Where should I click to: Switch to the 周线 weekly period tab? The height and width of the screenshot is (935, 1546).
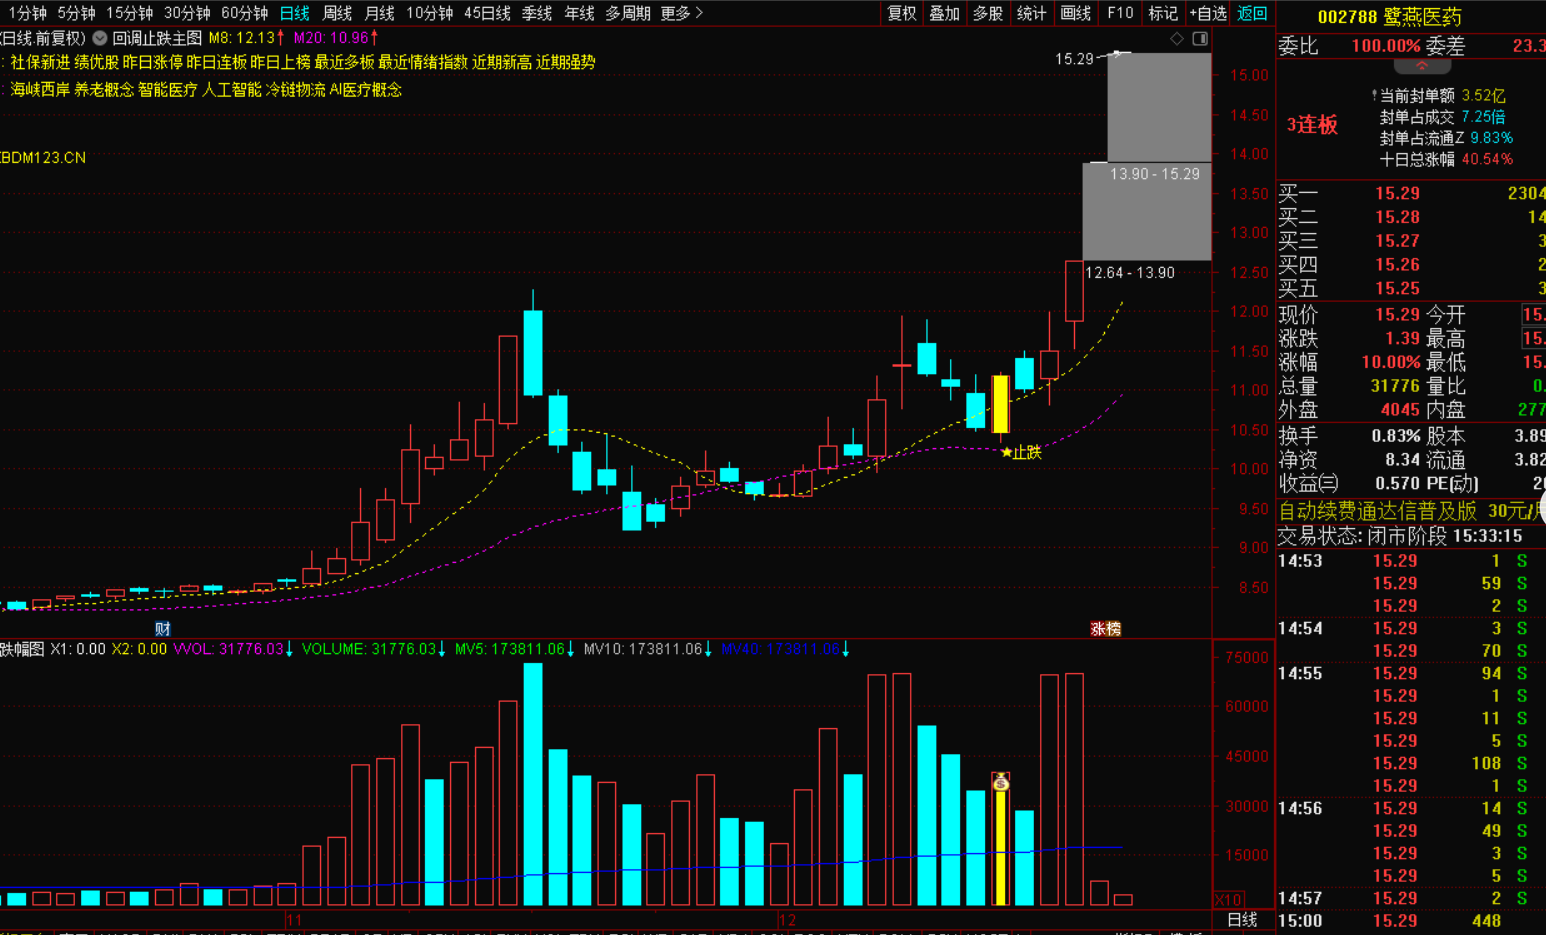pos(337,13)
